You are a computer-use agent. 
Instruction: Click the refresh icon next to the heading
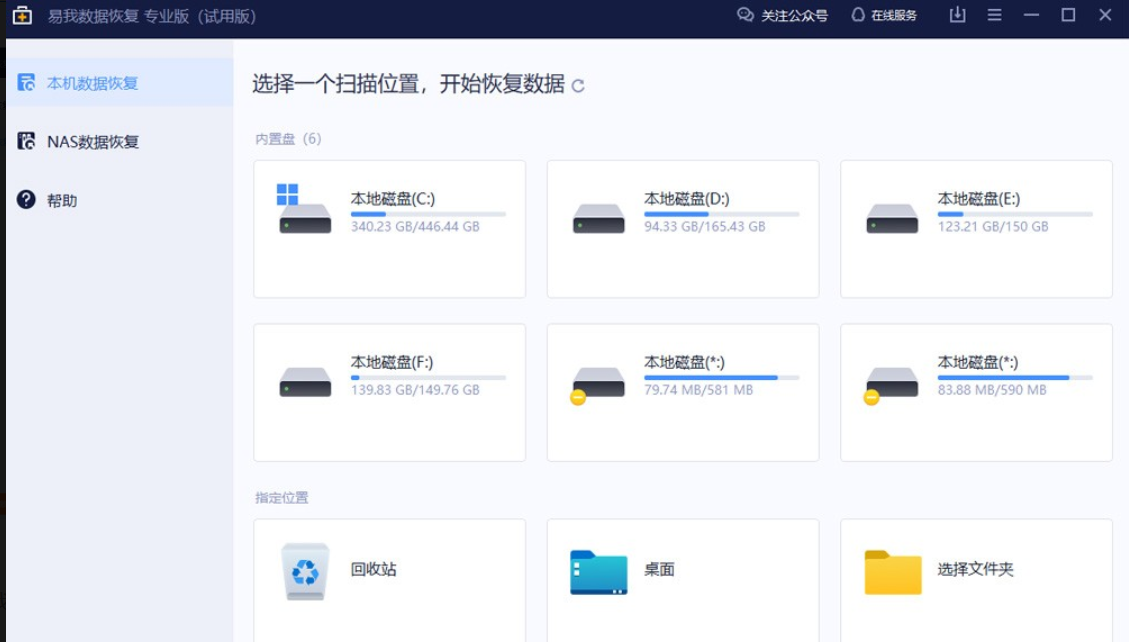pyautogui.click(x=578, y=86)
